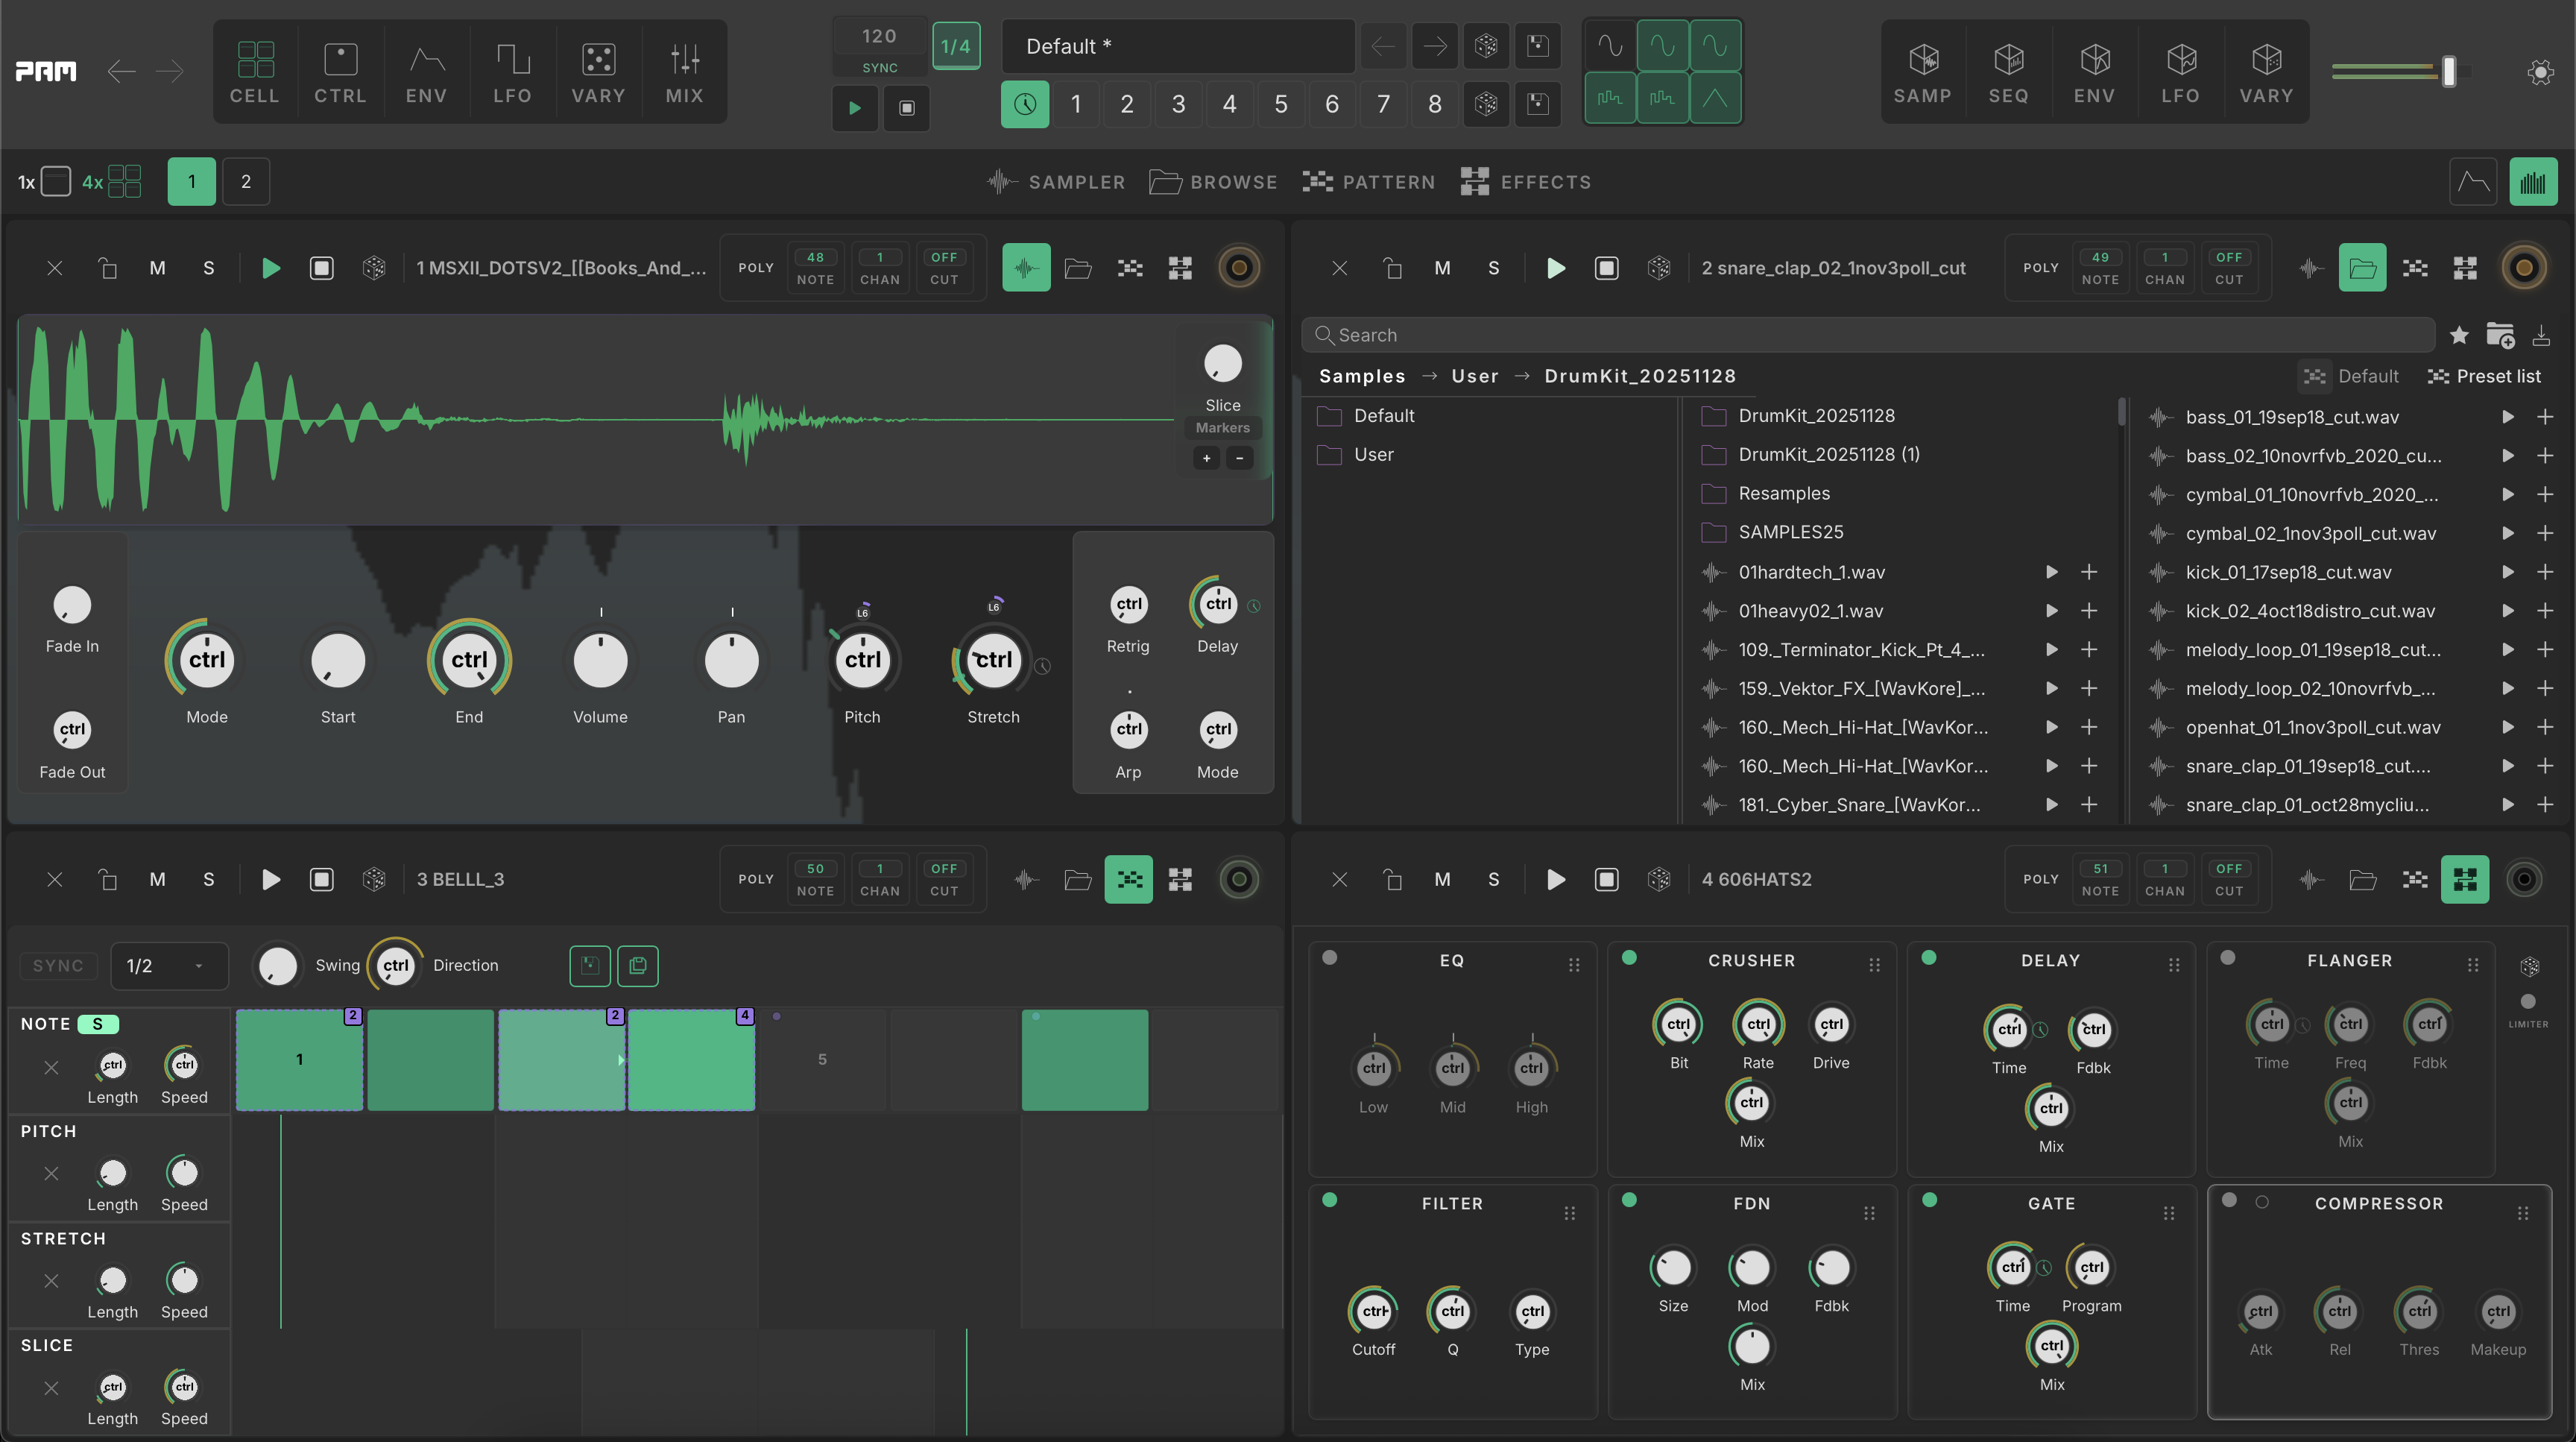Open the browse folder icon in cell 3
The width and height of the screenshot is (2576, 1442).
1077,880
